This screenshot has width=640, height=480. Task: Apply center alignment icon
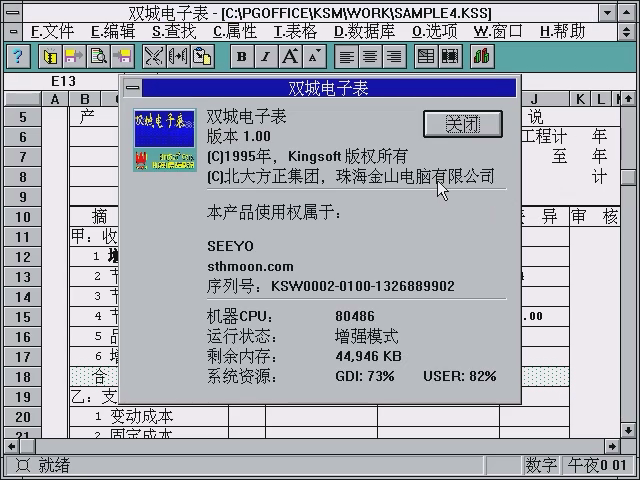pos(370,56)
